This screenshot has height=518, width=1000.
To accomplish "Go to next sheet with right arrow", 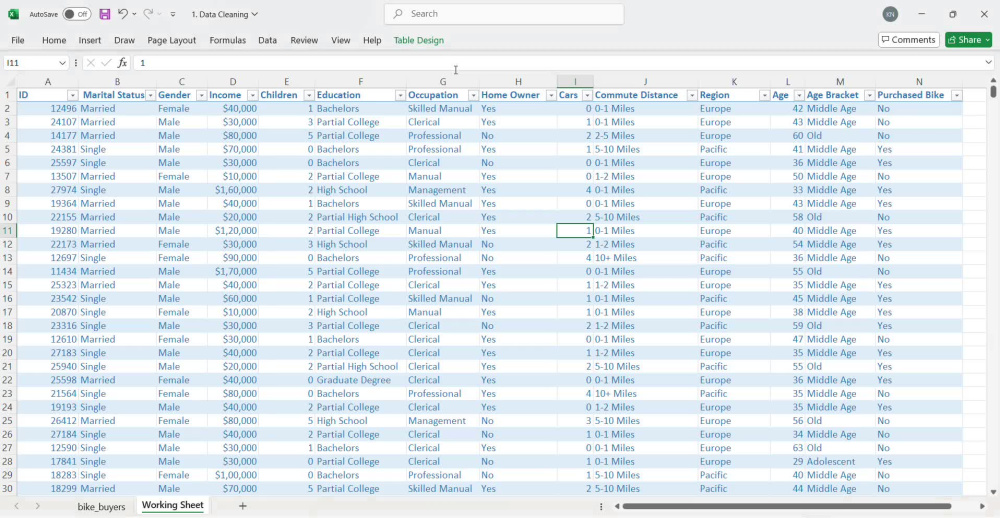I will tap(38, 506).
